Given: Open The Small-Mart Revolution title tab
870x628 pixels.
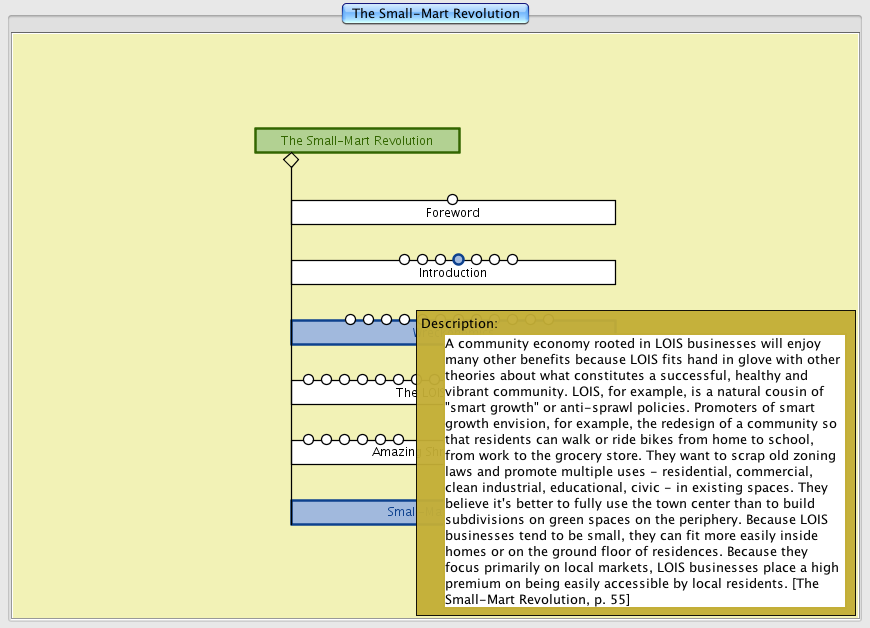Looking at the screenshot, I should tap(435, 14).
